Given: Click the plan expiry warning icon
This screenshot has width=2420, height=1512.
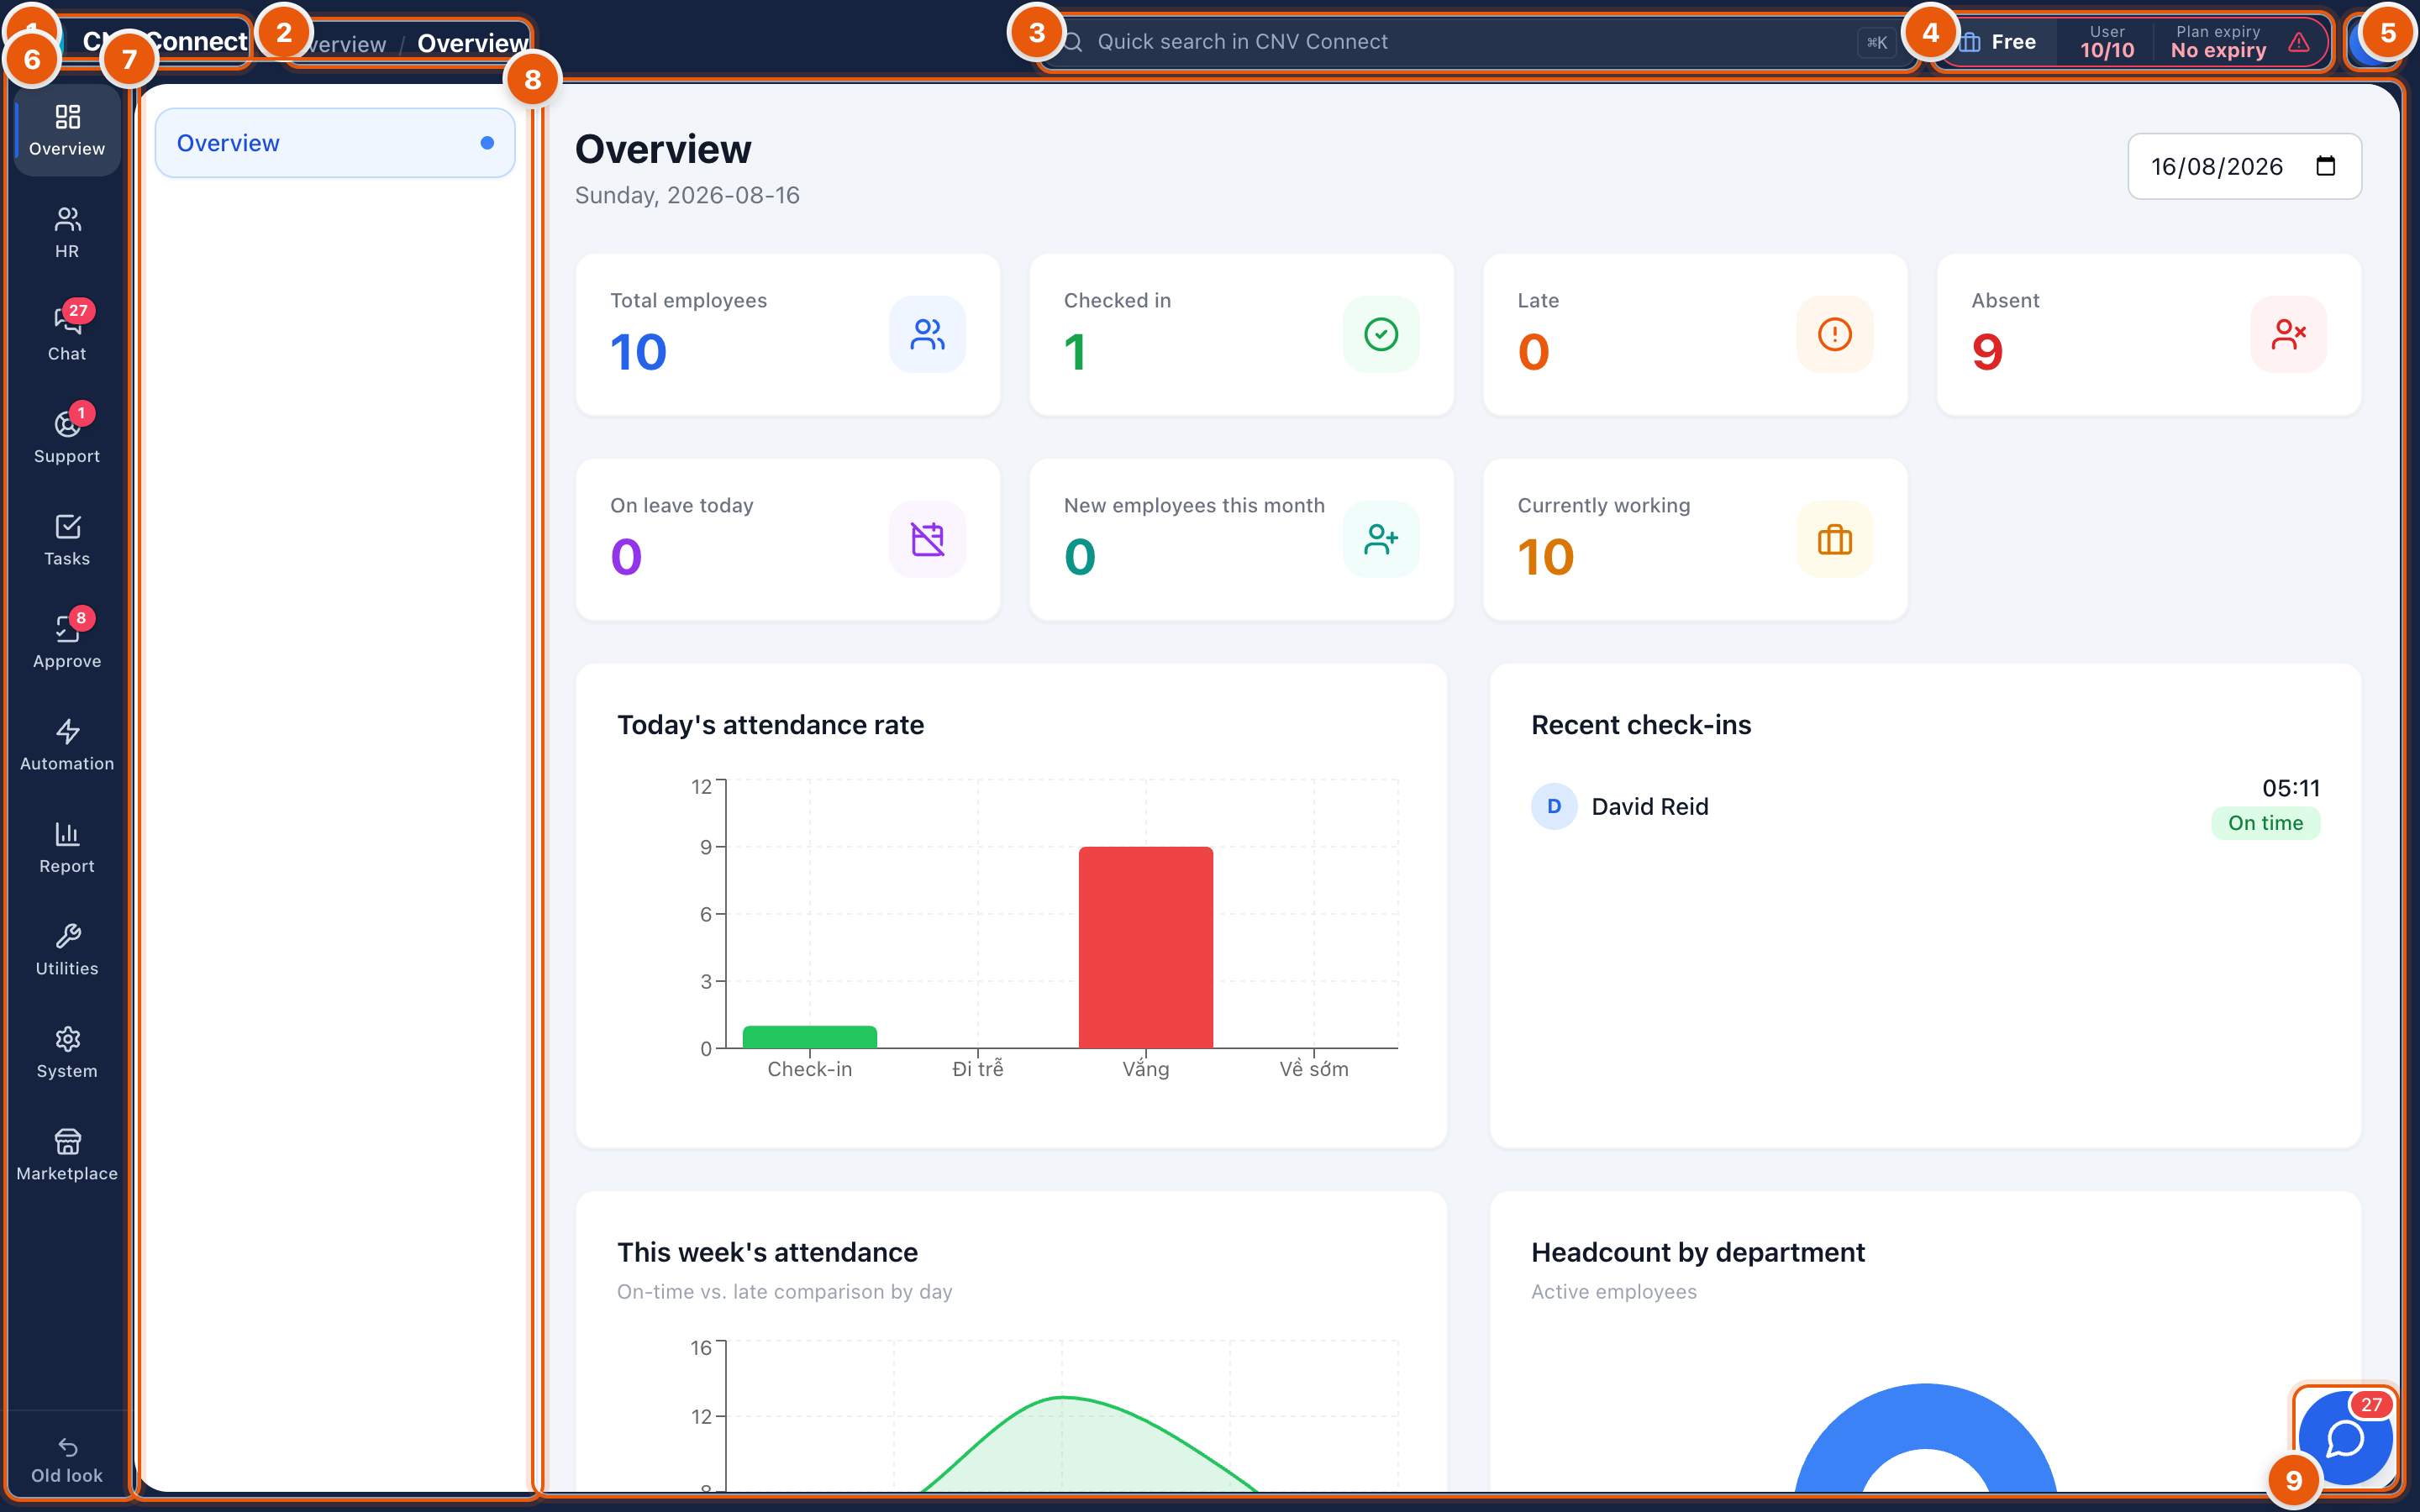Looking at the screenshot, I should point(2299,42).
